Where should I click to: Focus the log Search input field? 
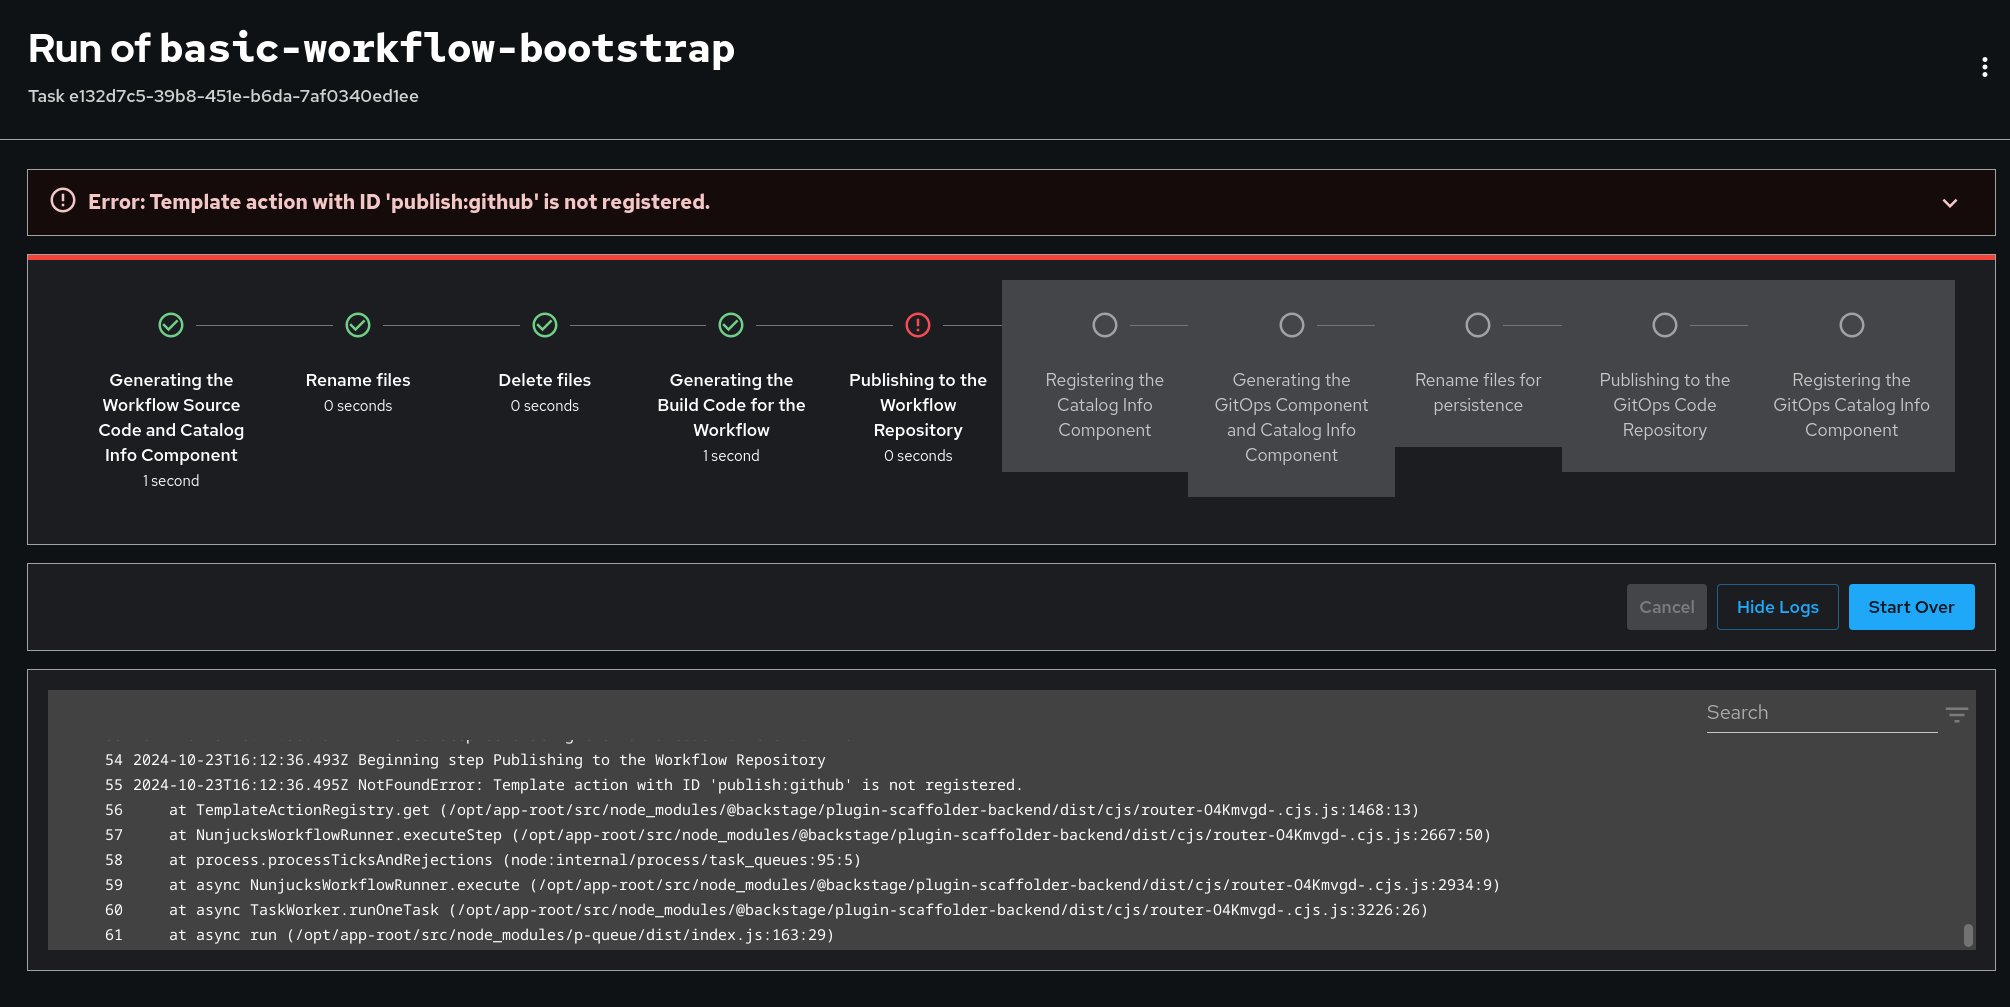(x=1820, y=713)
